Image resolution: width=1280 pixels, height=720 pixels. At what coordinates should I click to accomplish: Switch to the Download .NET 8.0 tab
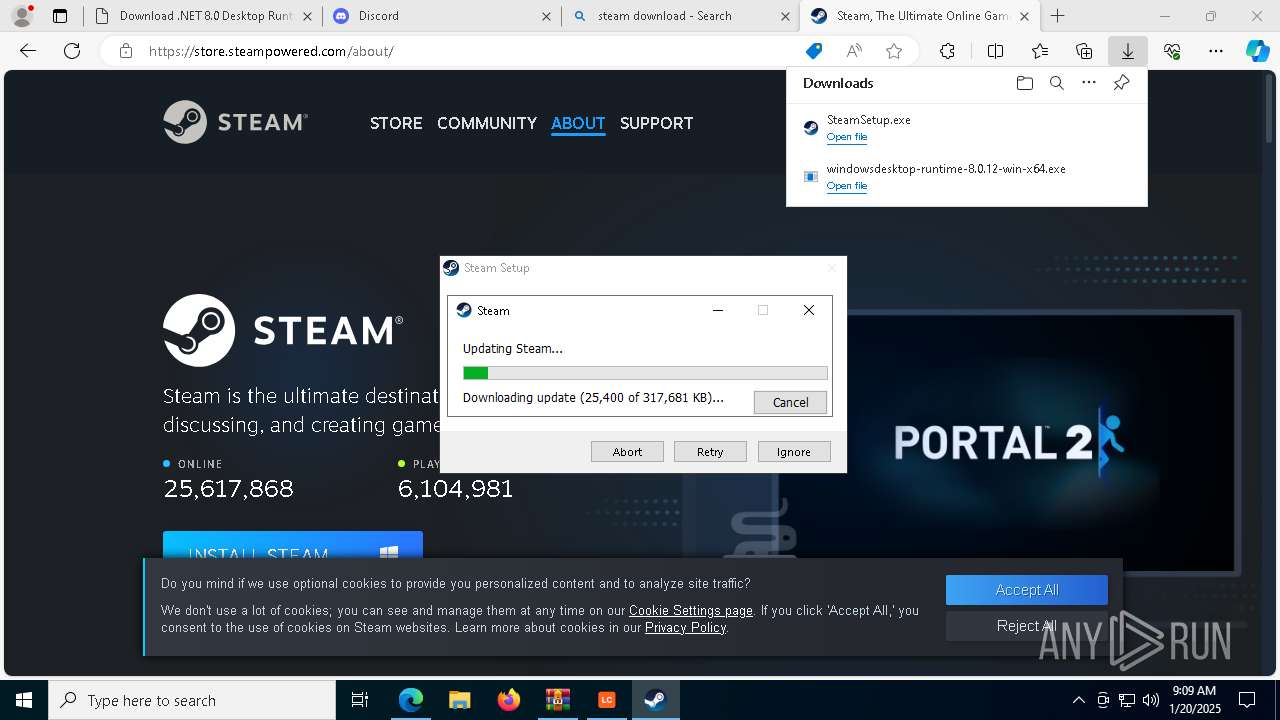tap(203, 16)
